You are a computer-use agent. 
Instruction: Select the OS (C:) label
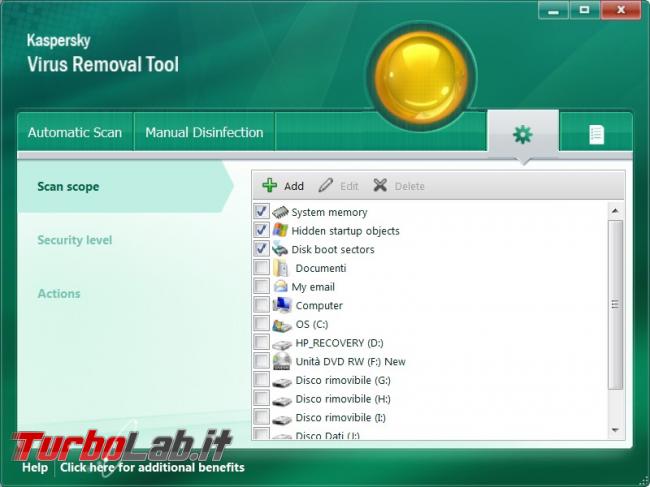tap(312, 324)
